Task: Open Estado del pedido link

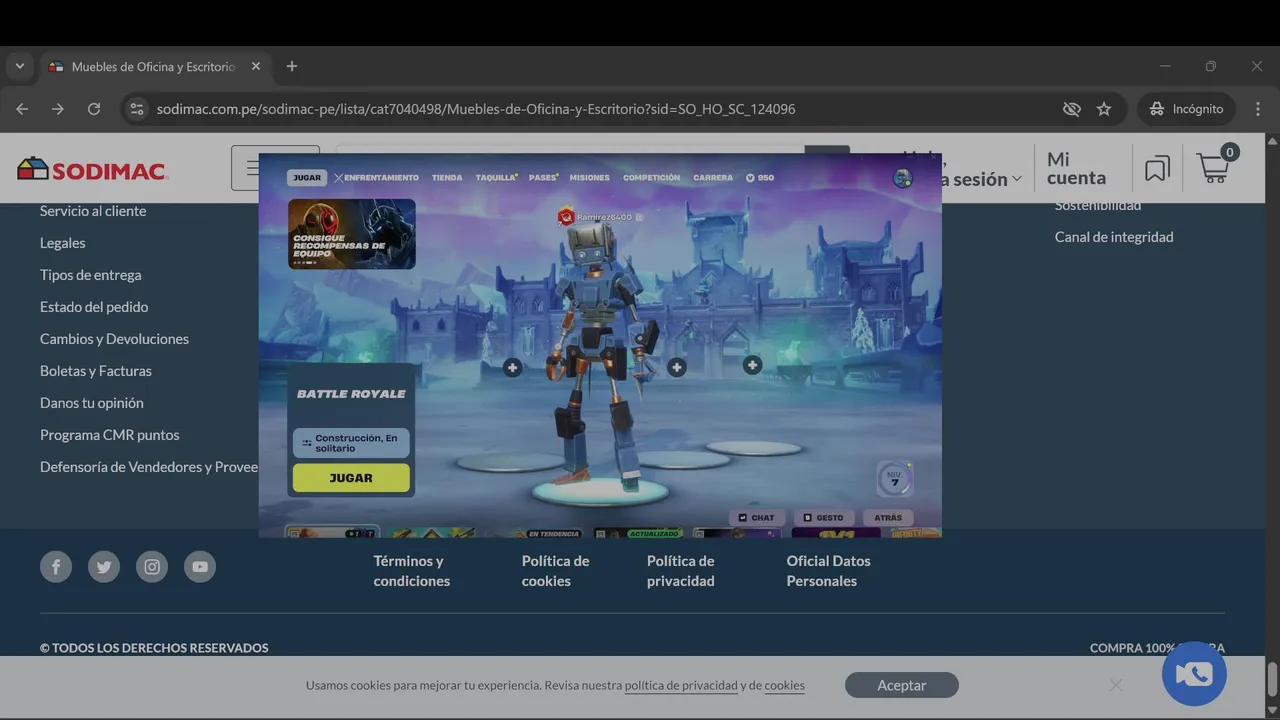Action: tap(94, 307)
